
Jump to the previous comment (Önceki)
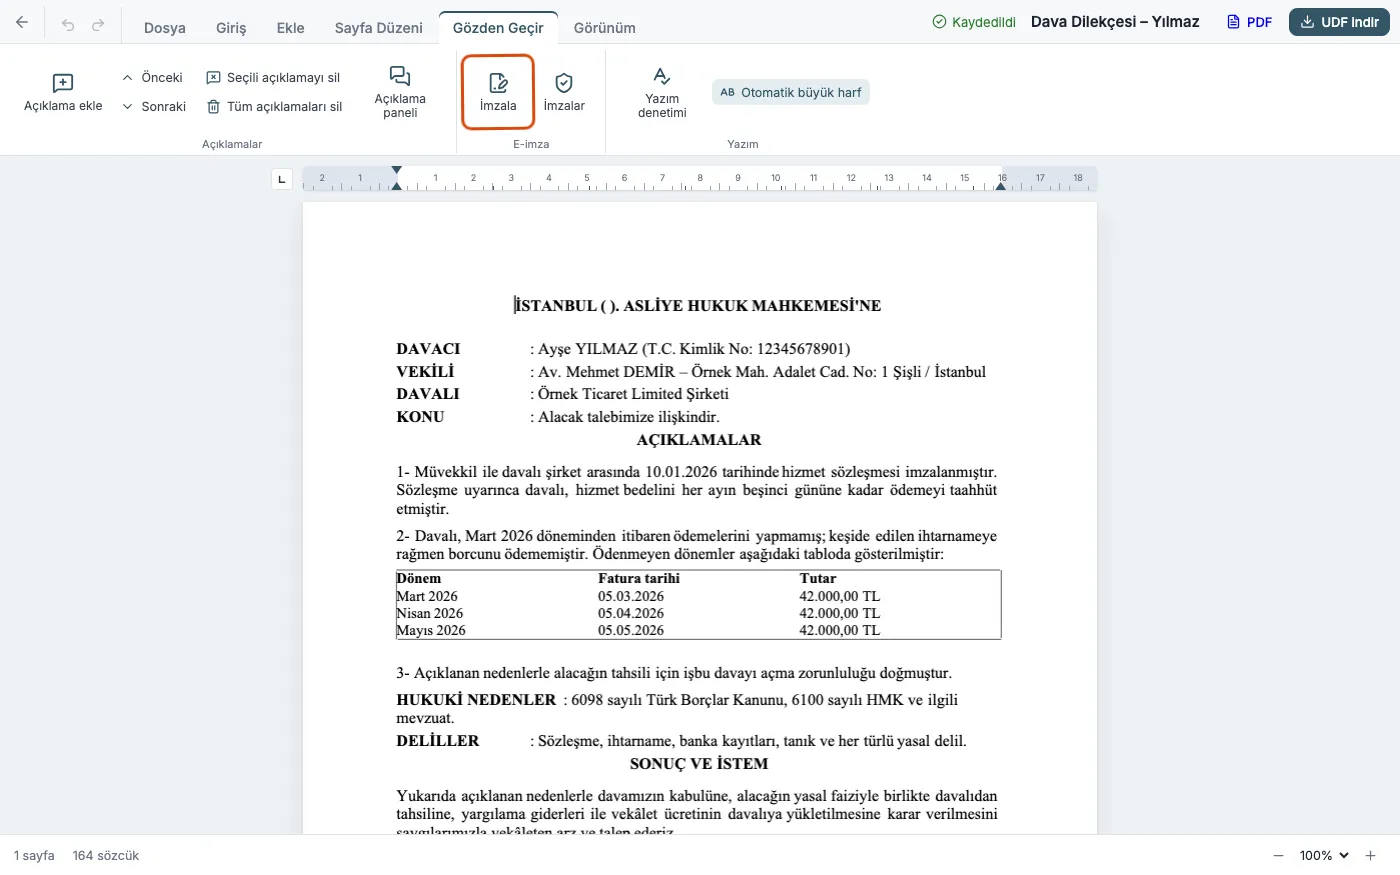pyautogui.click(x=152, y=77)
